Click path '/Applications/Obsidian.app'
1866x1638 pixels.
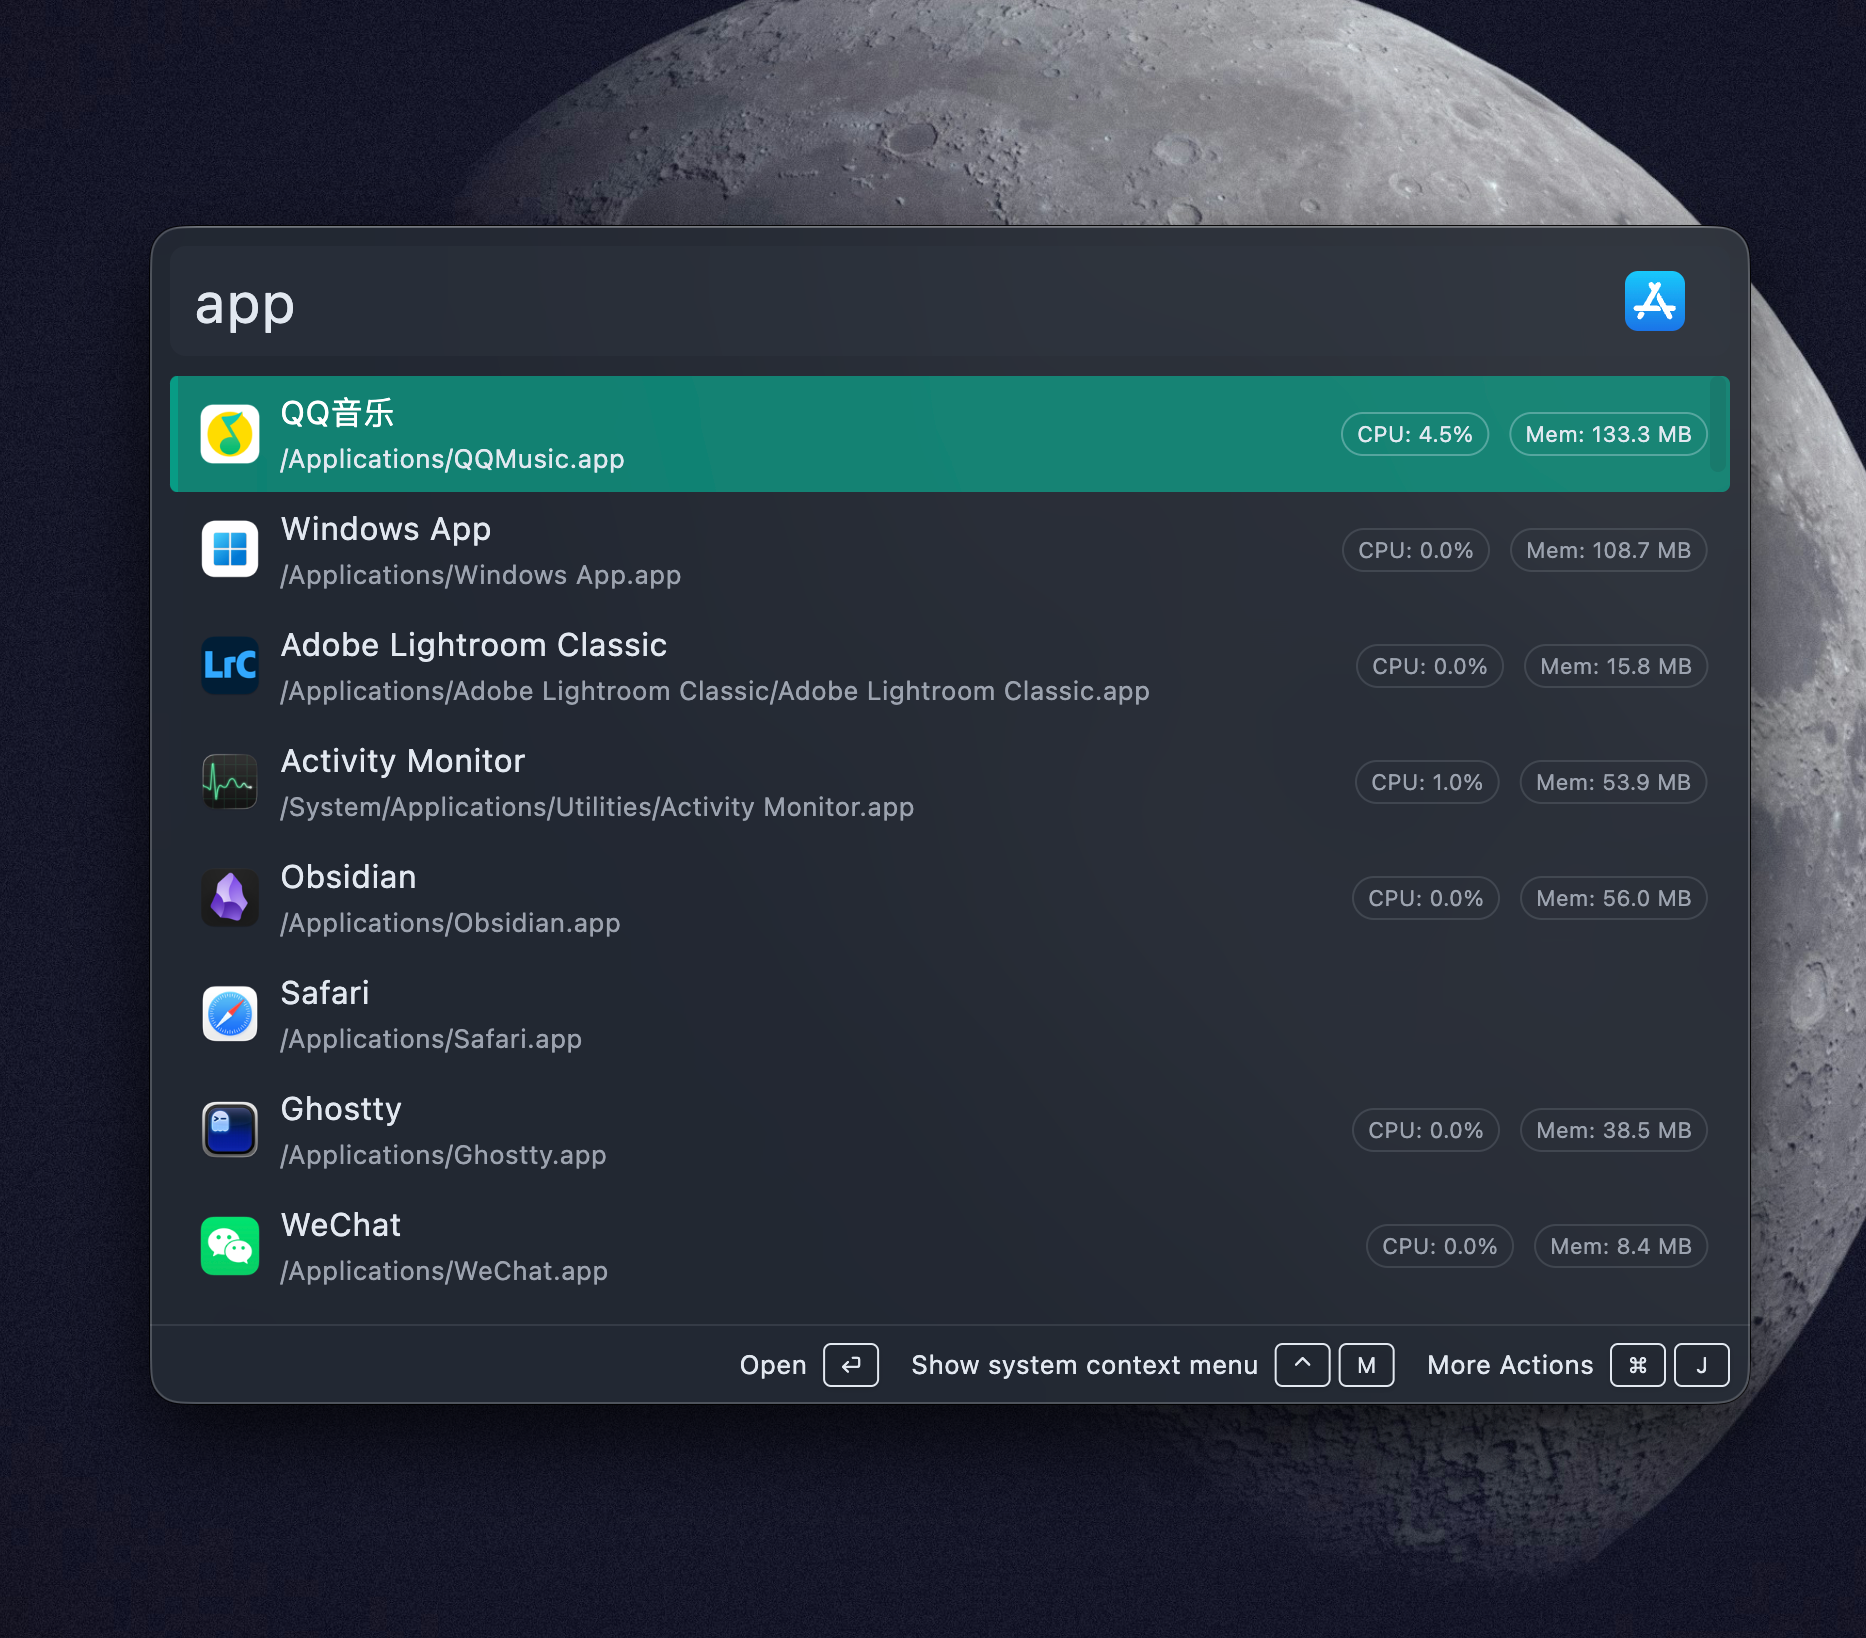coord(450,923)
